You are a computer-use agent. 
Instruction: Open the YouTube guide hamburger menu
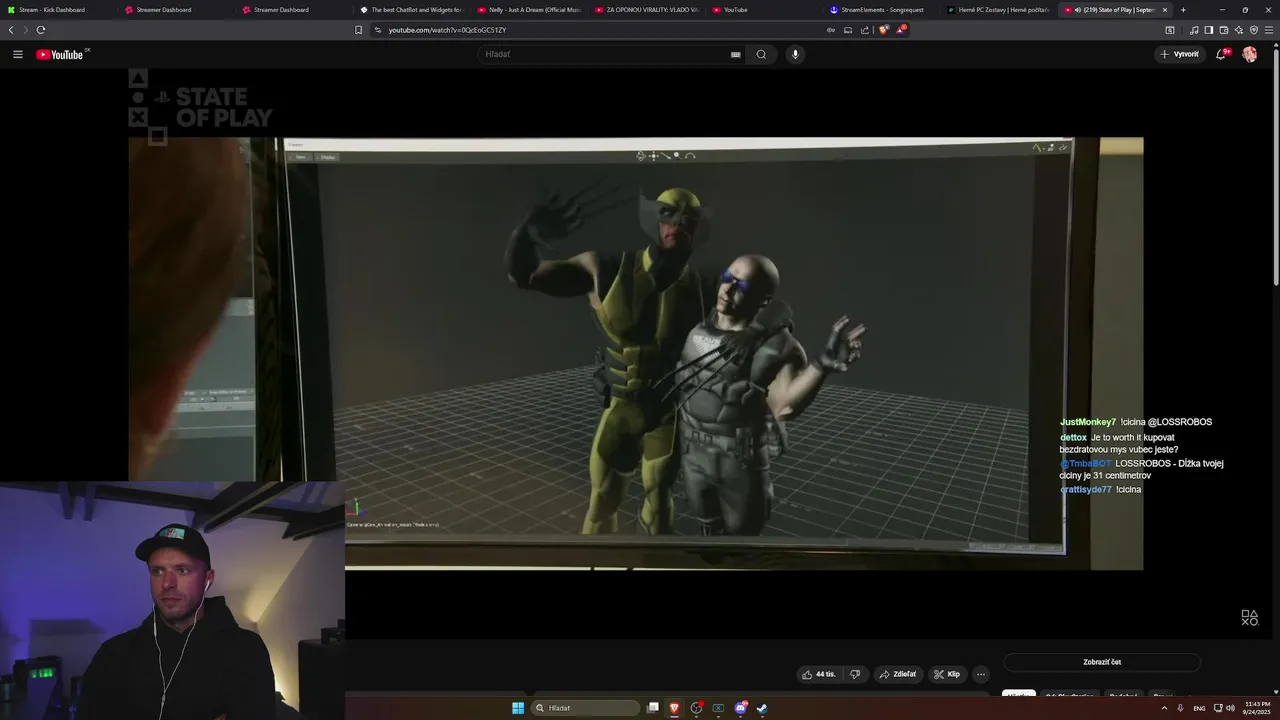click(x=18, y=54)
